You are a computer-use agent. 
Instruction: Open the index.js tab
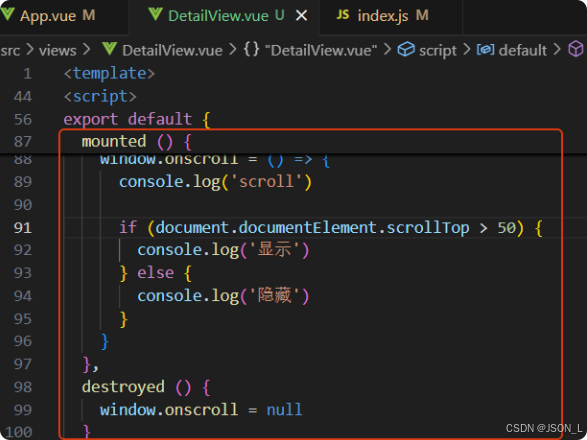click(x=392, y=16)
